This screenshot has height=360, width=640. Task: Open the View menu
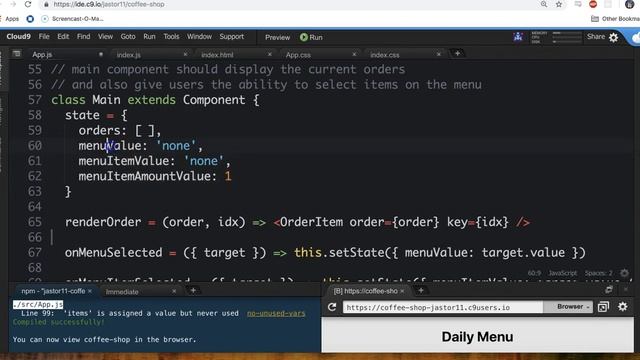pos(105,37)
